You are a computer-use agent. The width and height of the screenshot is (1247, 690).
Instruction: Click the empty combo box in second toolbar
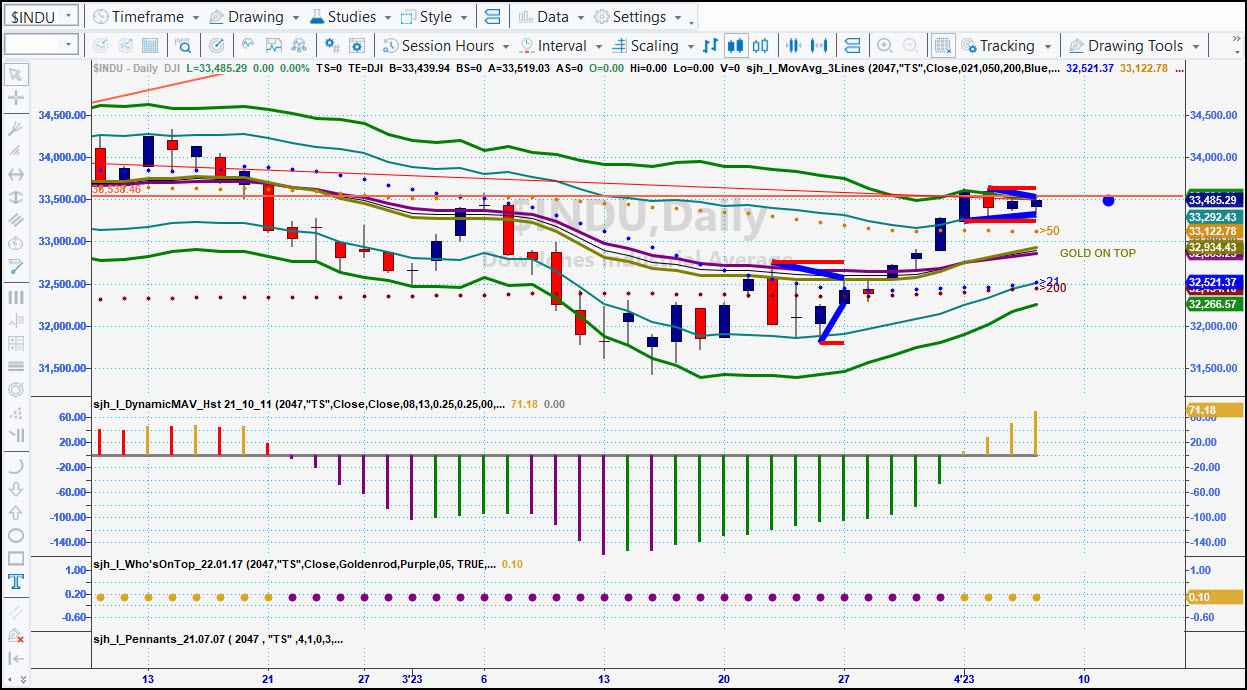tap(41, 45)
